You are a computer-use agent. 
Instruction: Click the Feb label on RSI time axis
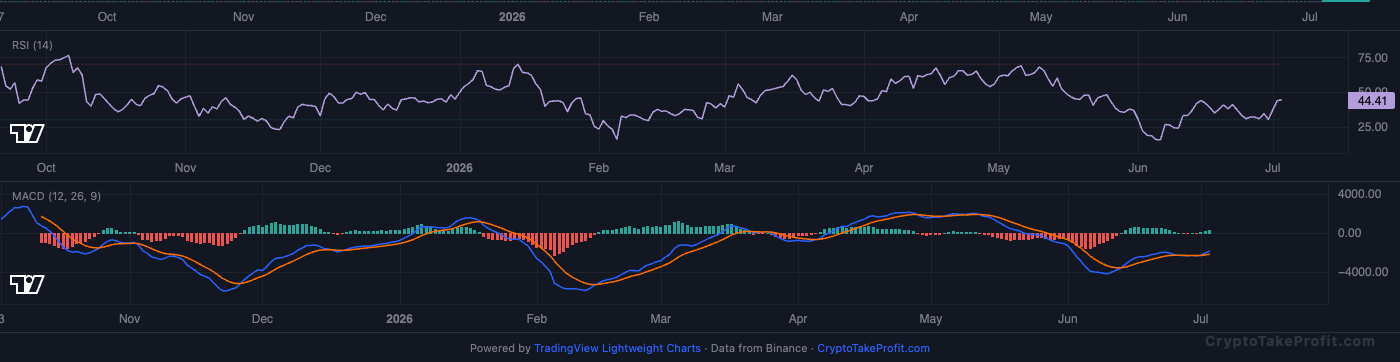[598, 168]
